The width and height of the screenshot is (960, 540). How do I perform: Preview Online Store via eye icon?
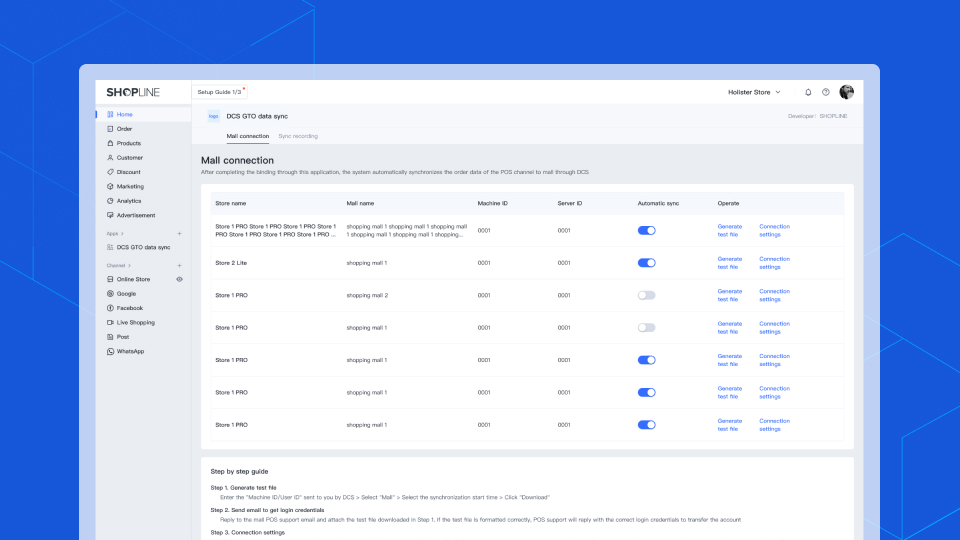pyautogui.click(x=179, y=279)
